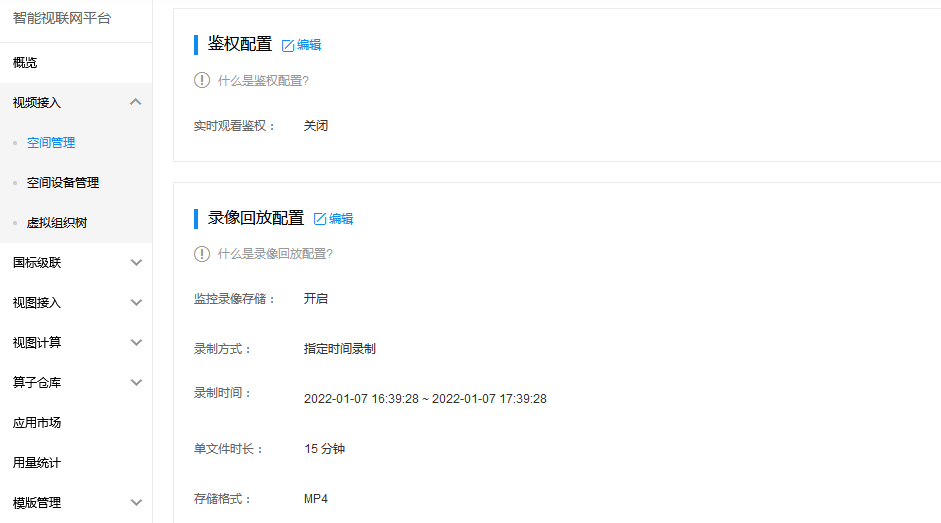Click the 15 分钟 file duration value

coord(324,449)
